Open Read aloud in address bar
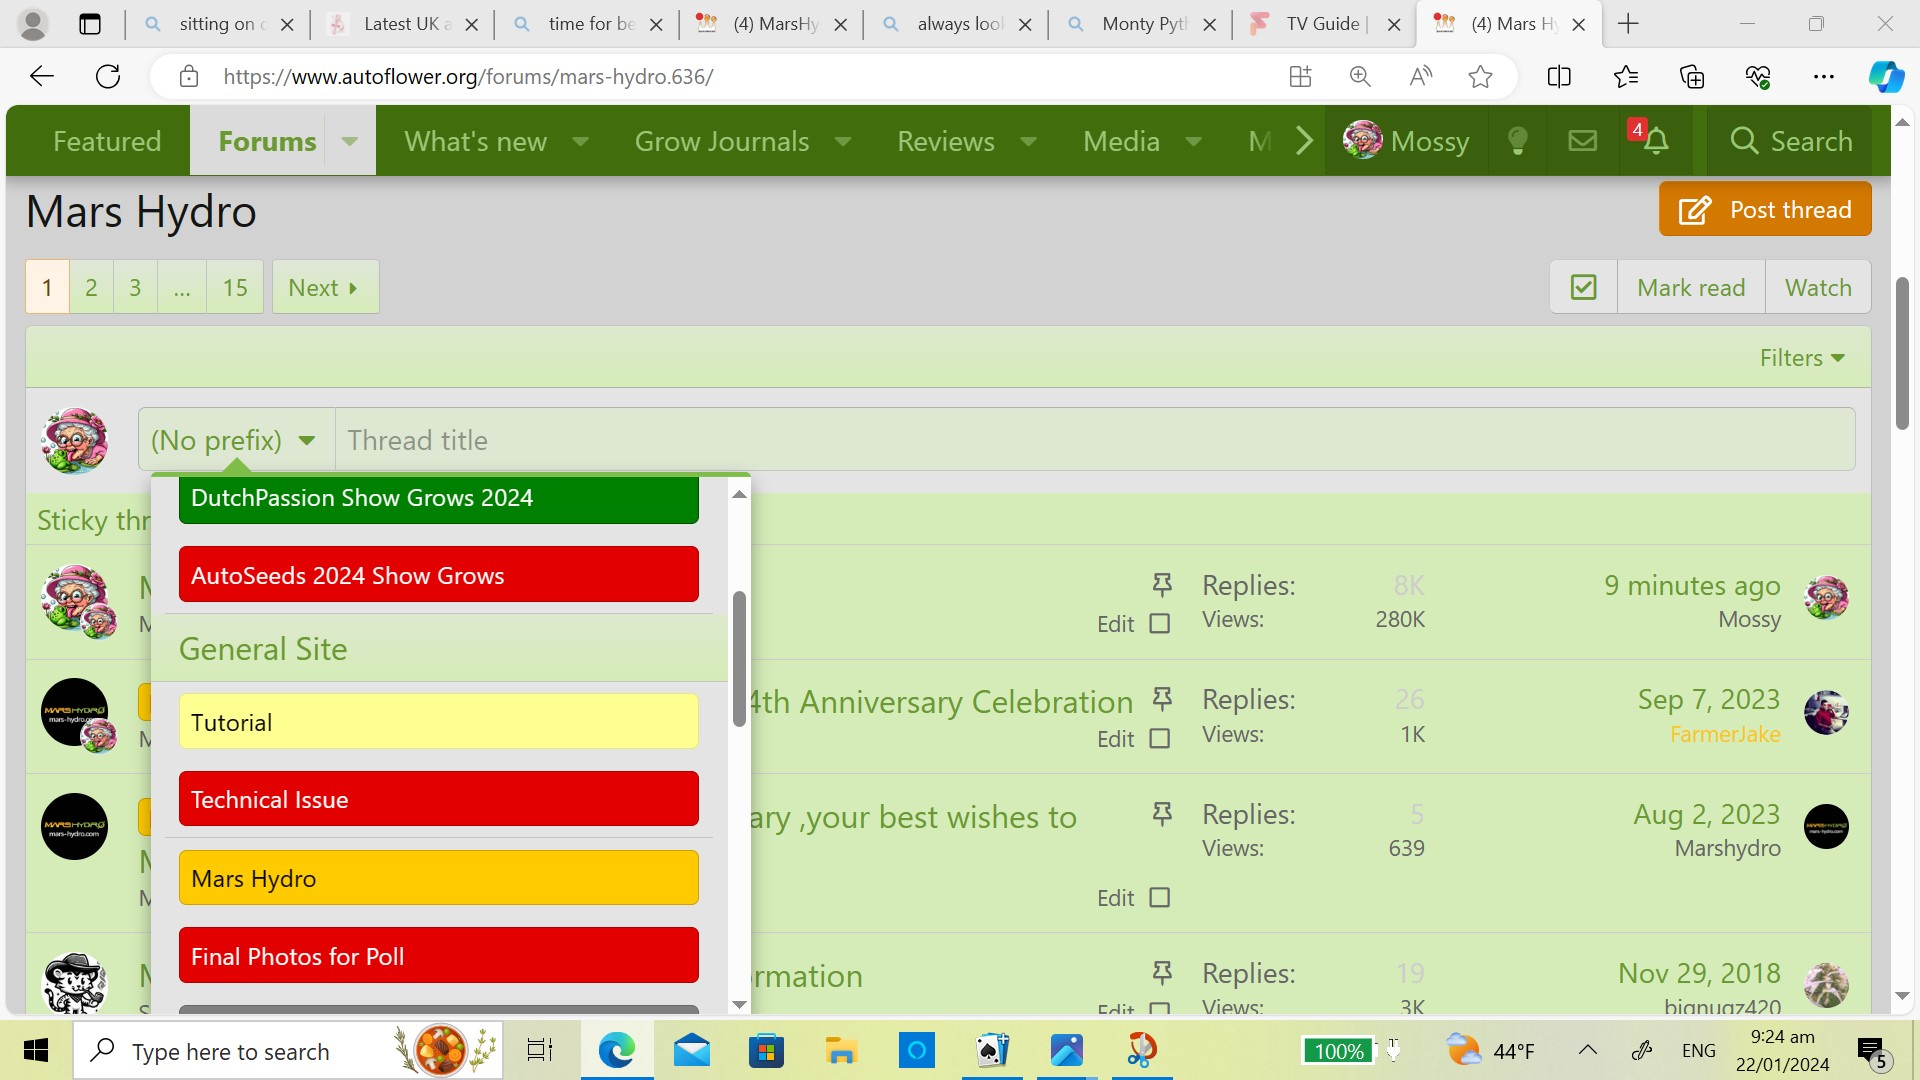Viewport: 1920px width, 1080px height. pos(1420,77)
